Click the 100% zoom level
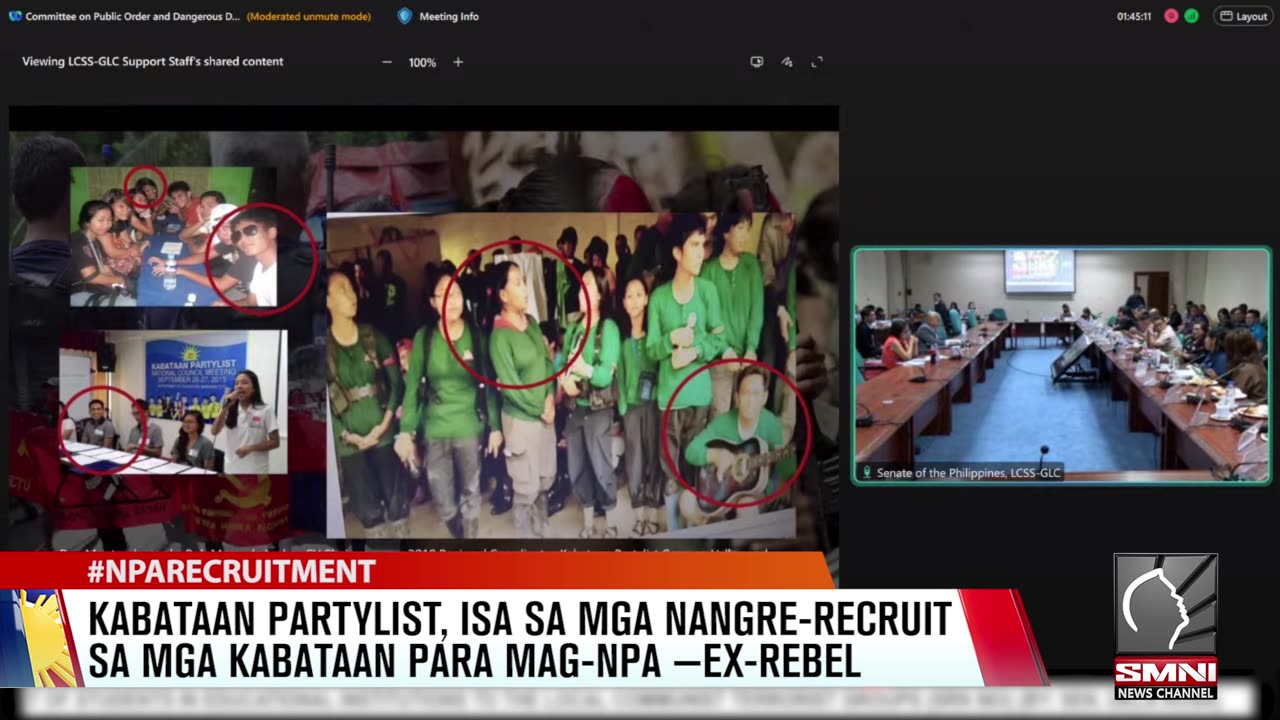Image resolution: width=1280 pixels, height=720 pixels. [422, 62]
